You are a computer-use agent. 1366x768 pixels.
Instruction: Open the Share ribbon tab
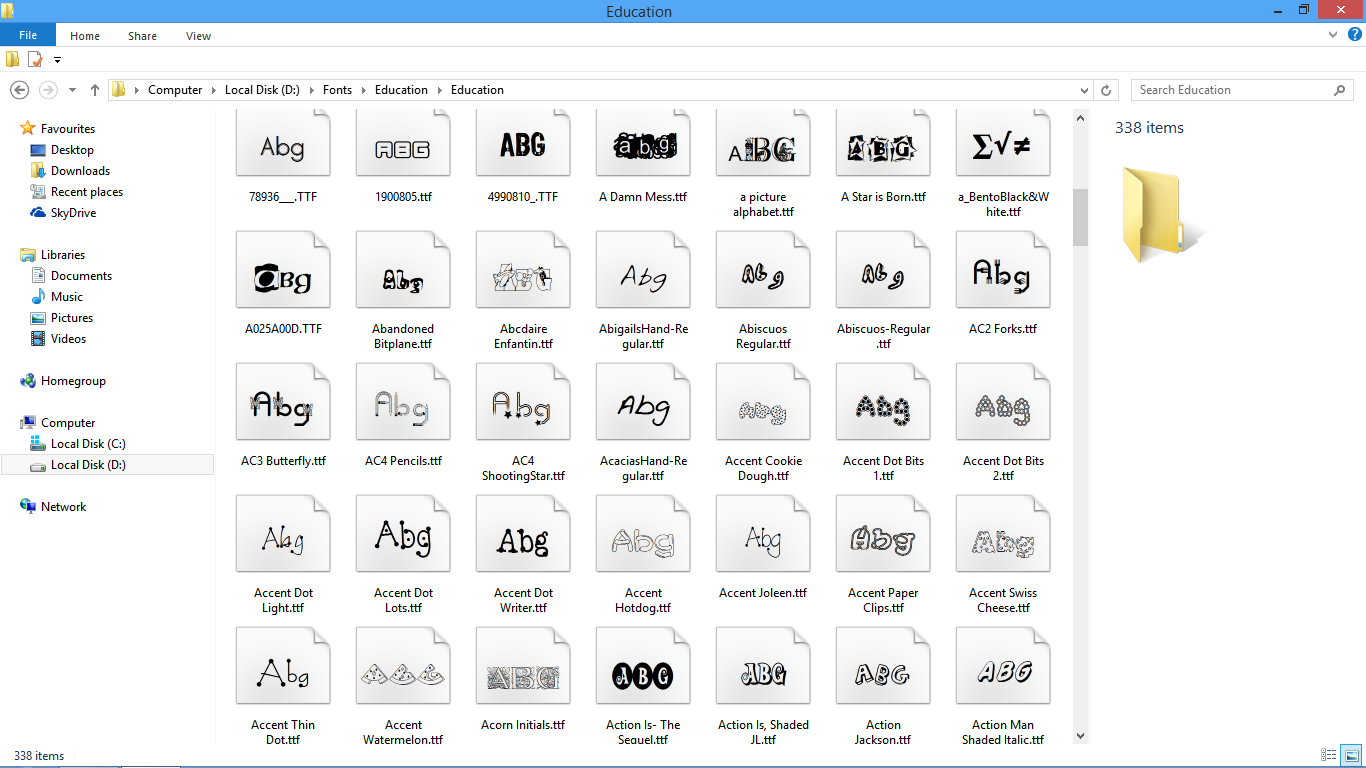click(142, 35)
